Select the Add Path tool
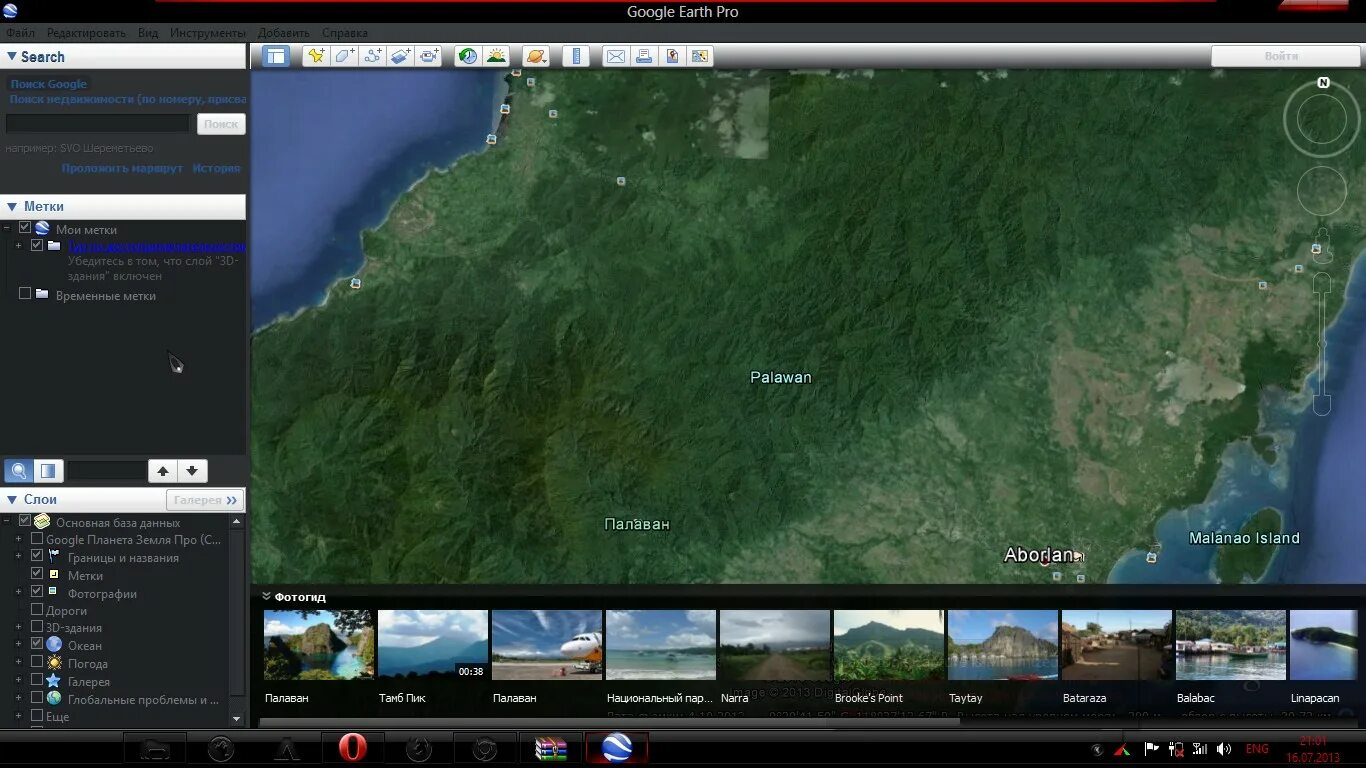 coord(372,56)
